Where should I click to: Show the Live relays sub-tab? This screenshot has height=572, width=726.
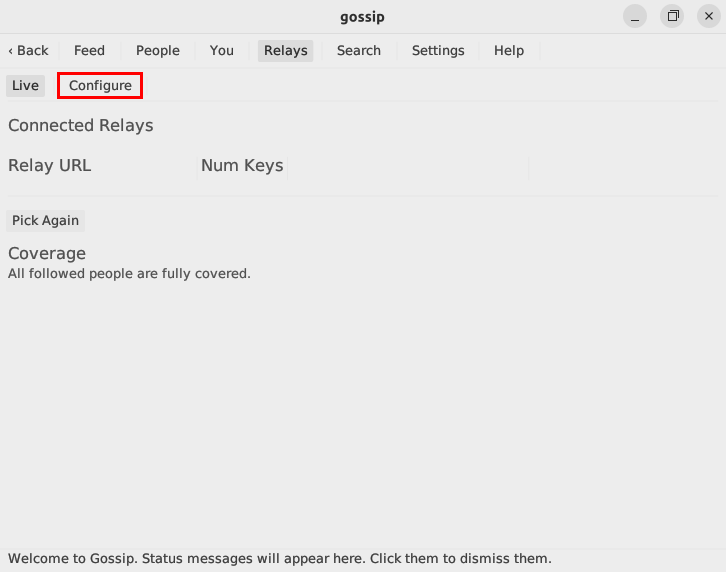click(25, 86)
